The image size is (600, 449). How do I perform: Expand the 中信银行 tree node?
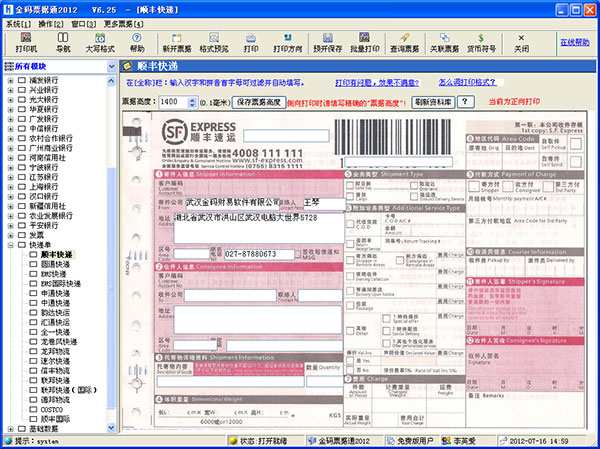11,129
